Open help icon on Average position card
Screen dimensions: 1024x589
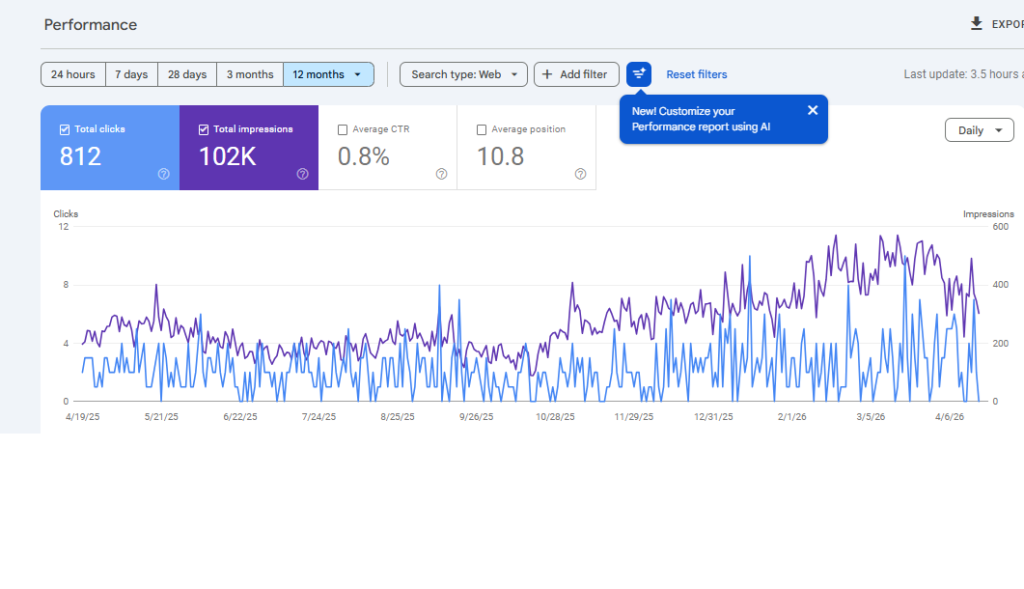(x=580, y=174)
